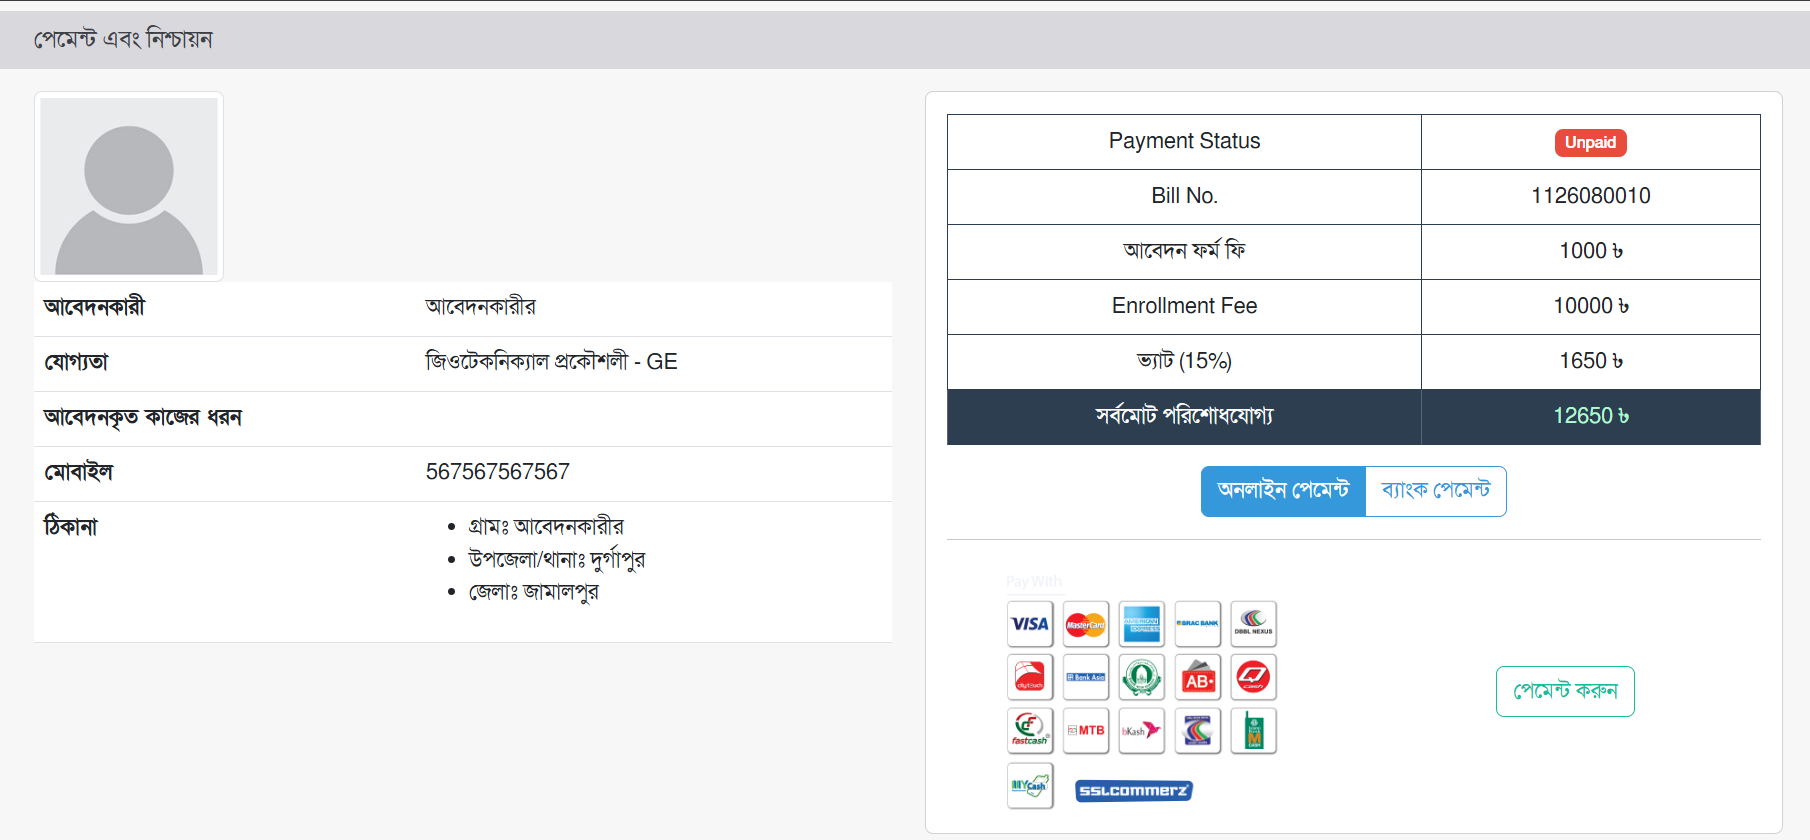Pick the American Express payment icon
Image resolution: width=1810 pixels, height=840 pixels.
pos(1142,624)
